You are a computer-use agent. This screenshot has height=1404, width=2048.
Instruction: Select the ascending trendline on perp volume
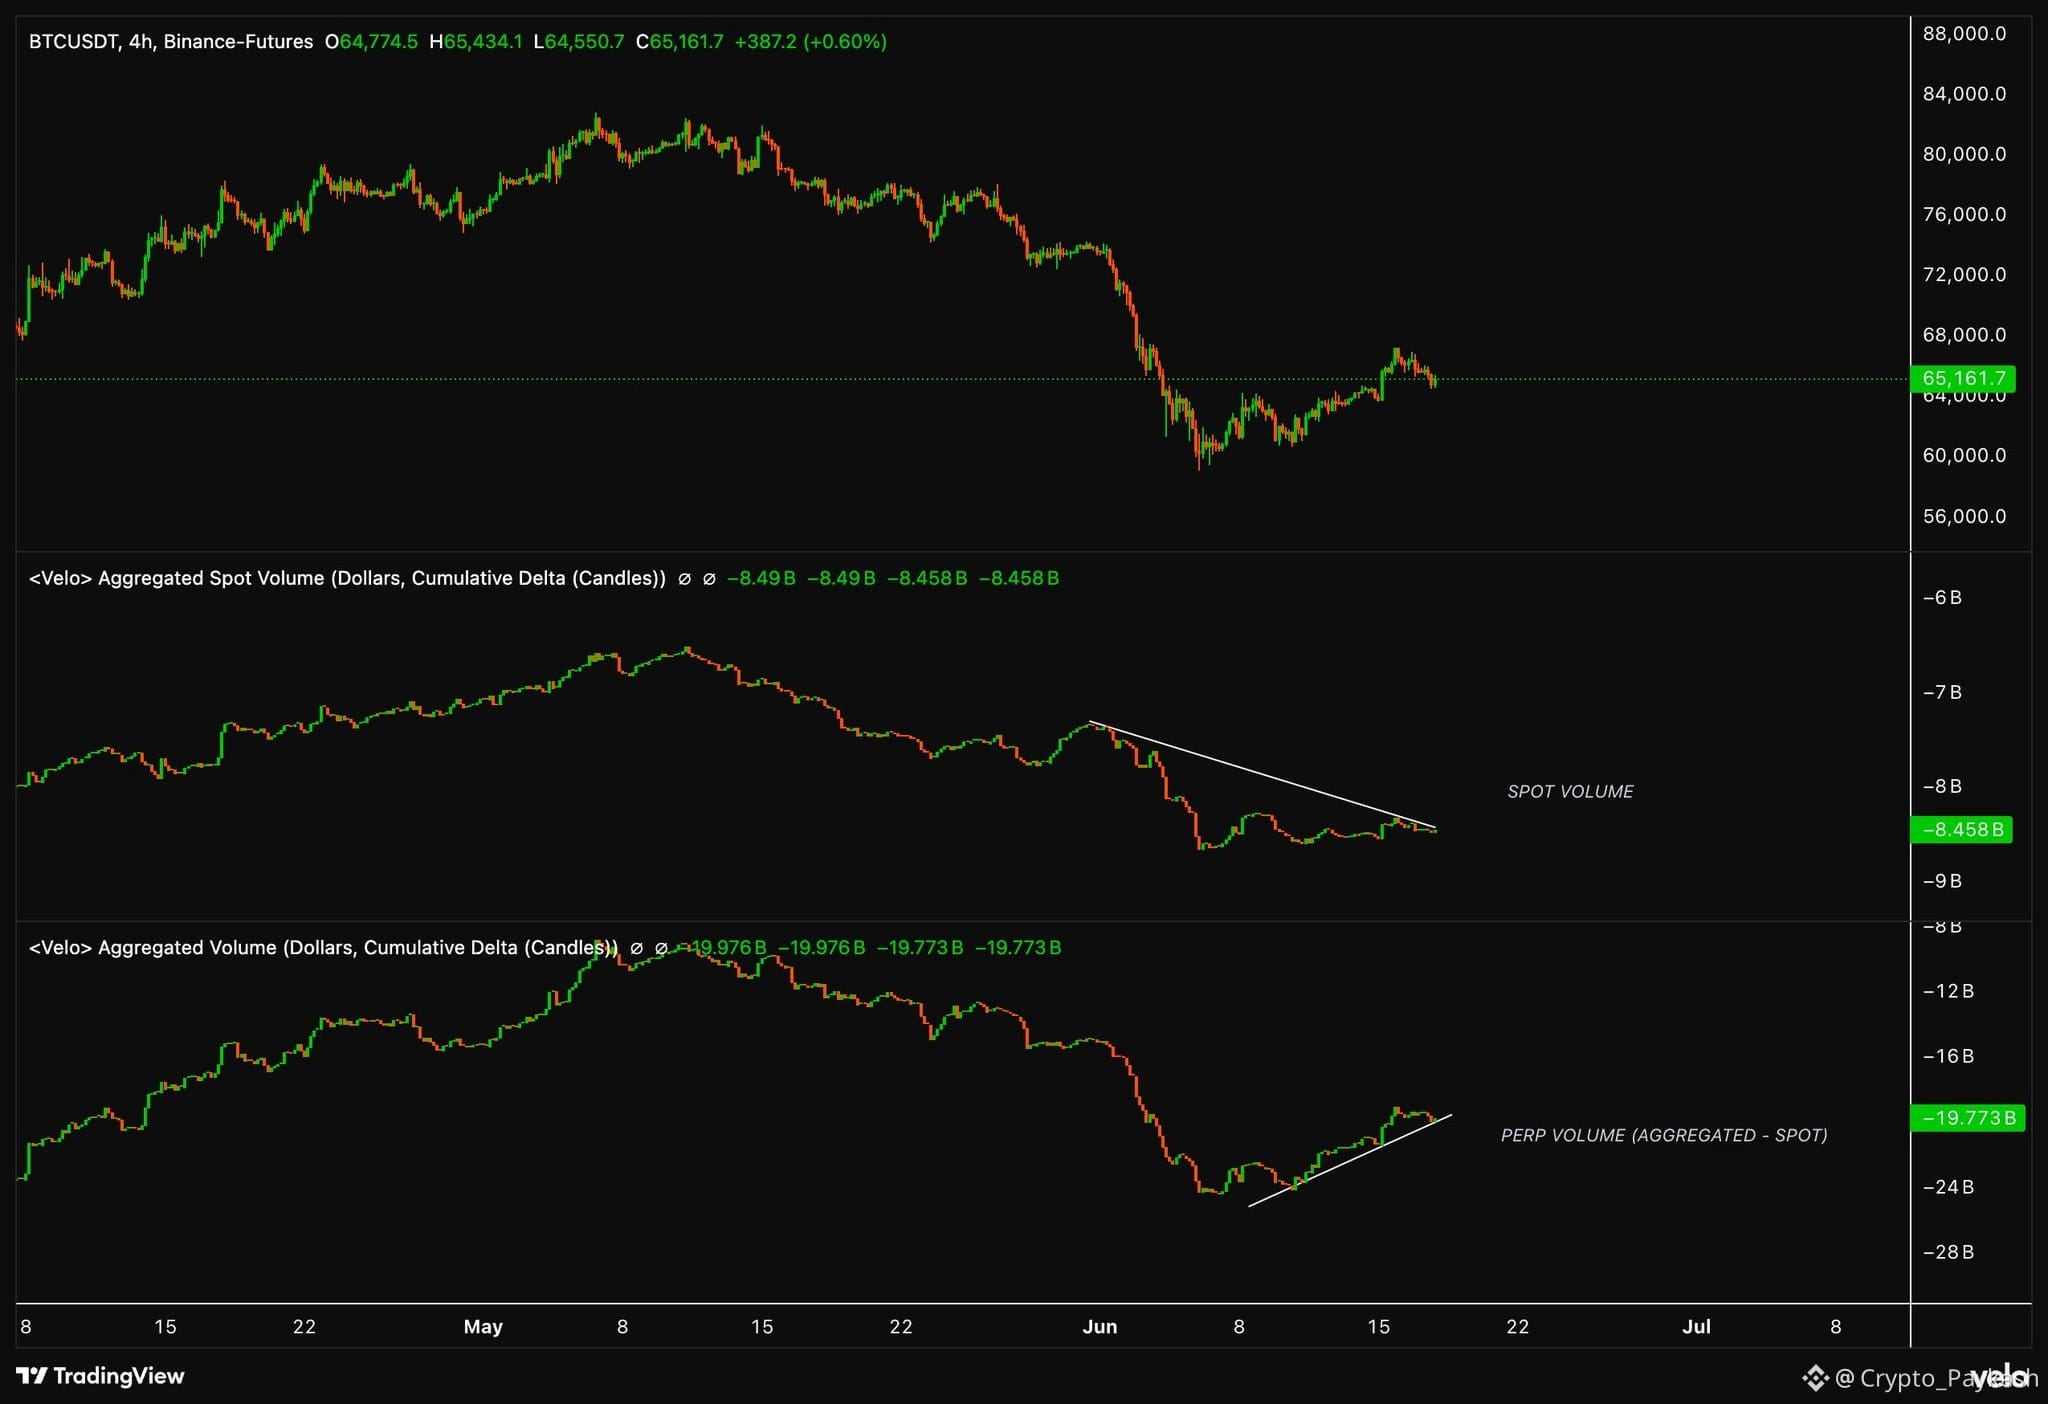[1350, 1160]
